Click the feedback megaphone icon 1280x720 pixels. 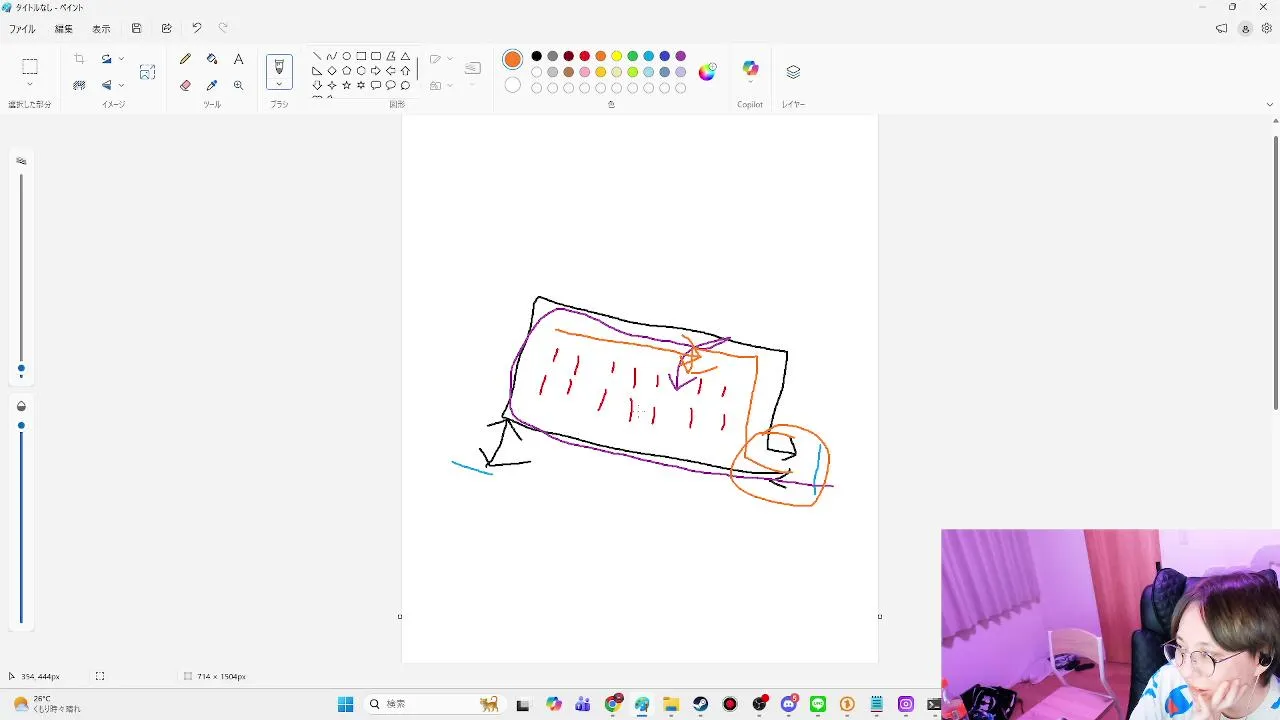(1221, 29)
